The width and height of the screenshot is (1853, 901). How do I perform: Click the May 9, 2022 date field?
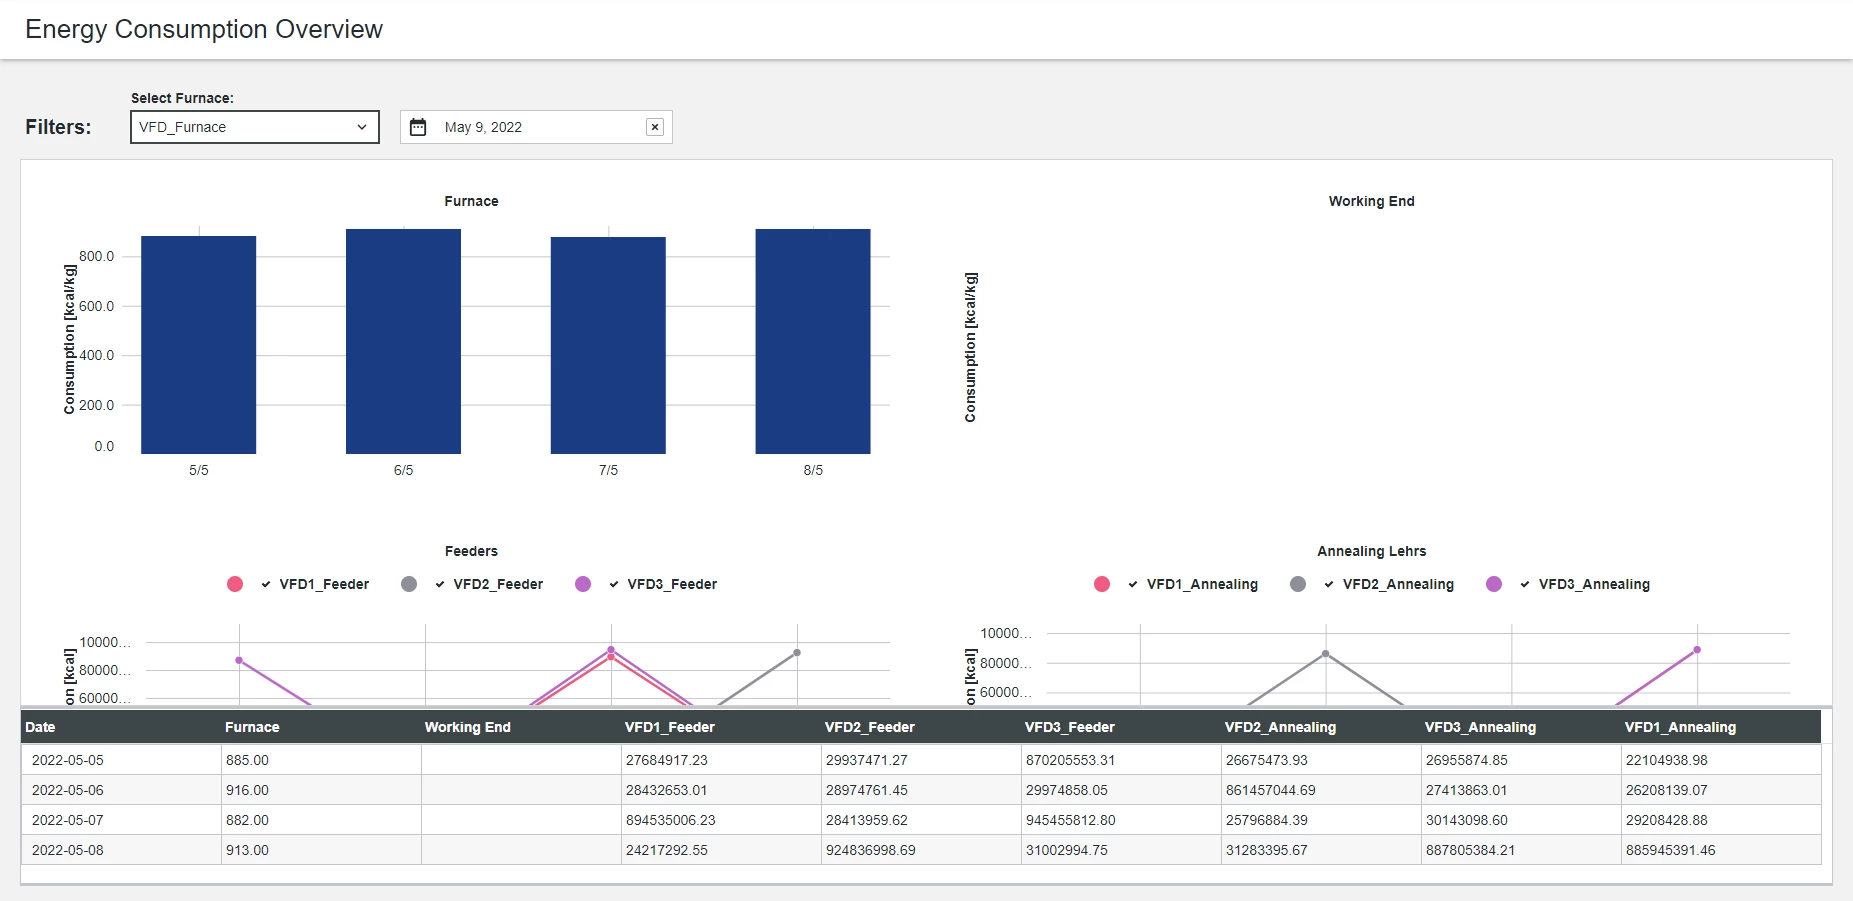coord(536,127)
